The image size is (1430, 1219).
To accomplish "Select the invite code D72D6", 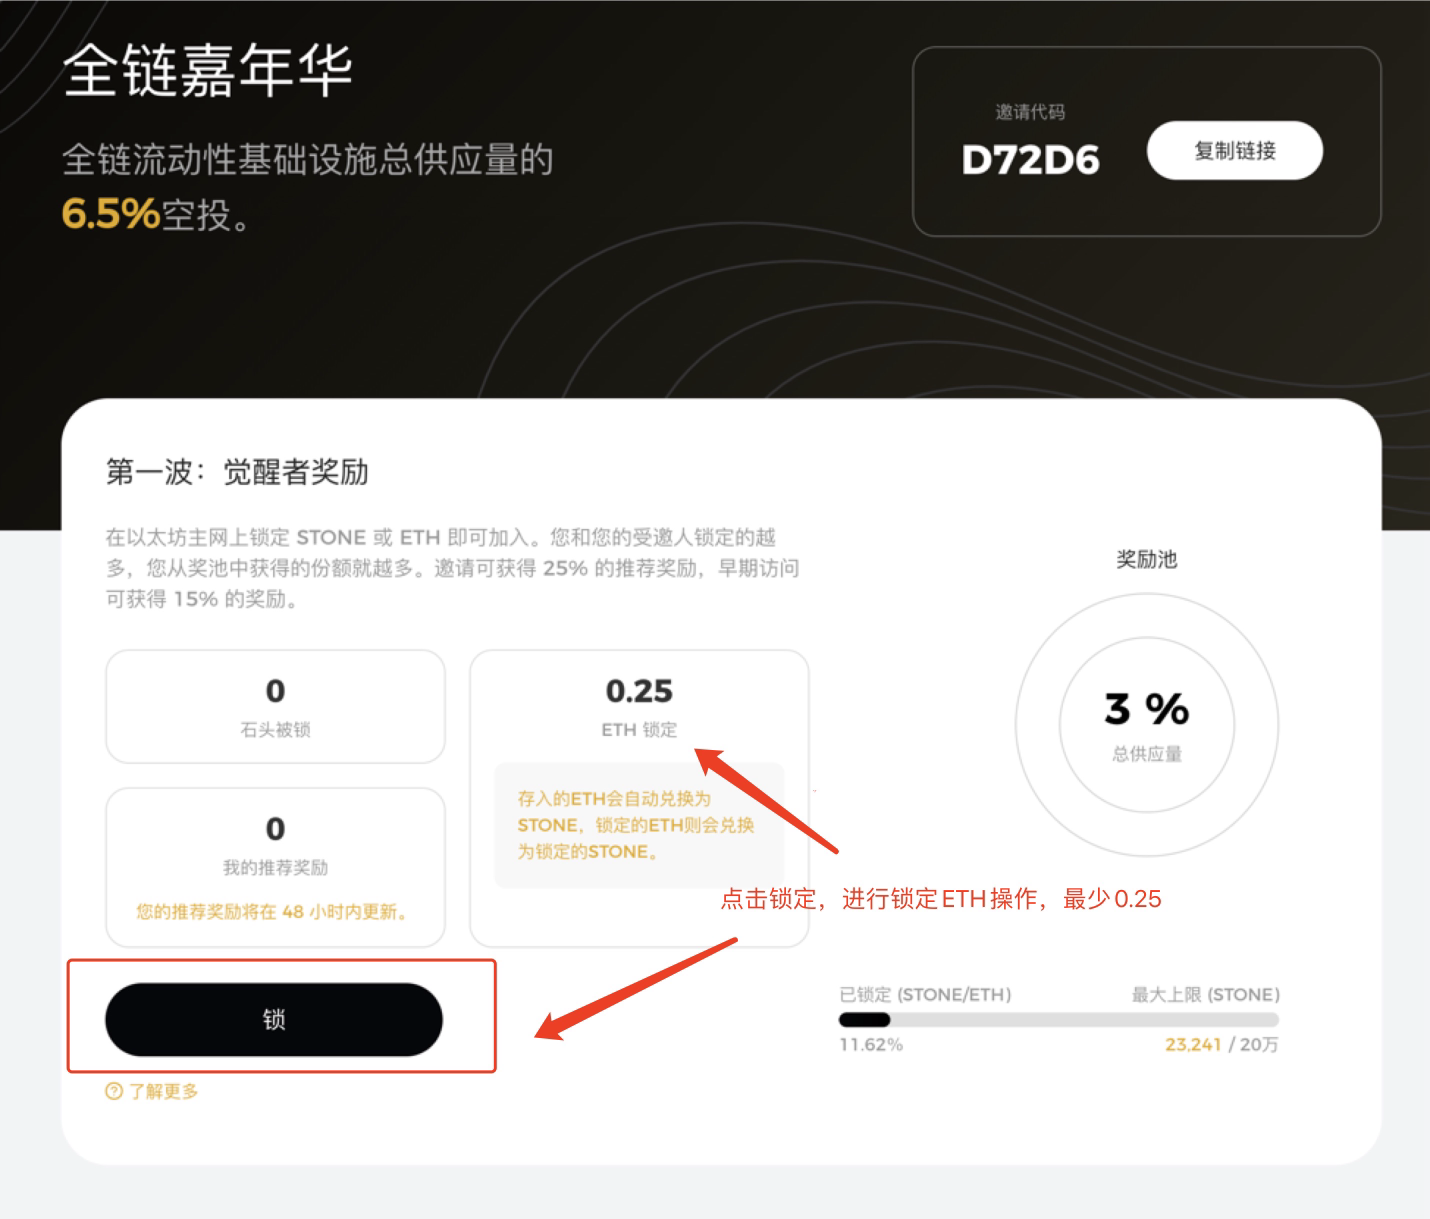I will tap(1030, 160).
